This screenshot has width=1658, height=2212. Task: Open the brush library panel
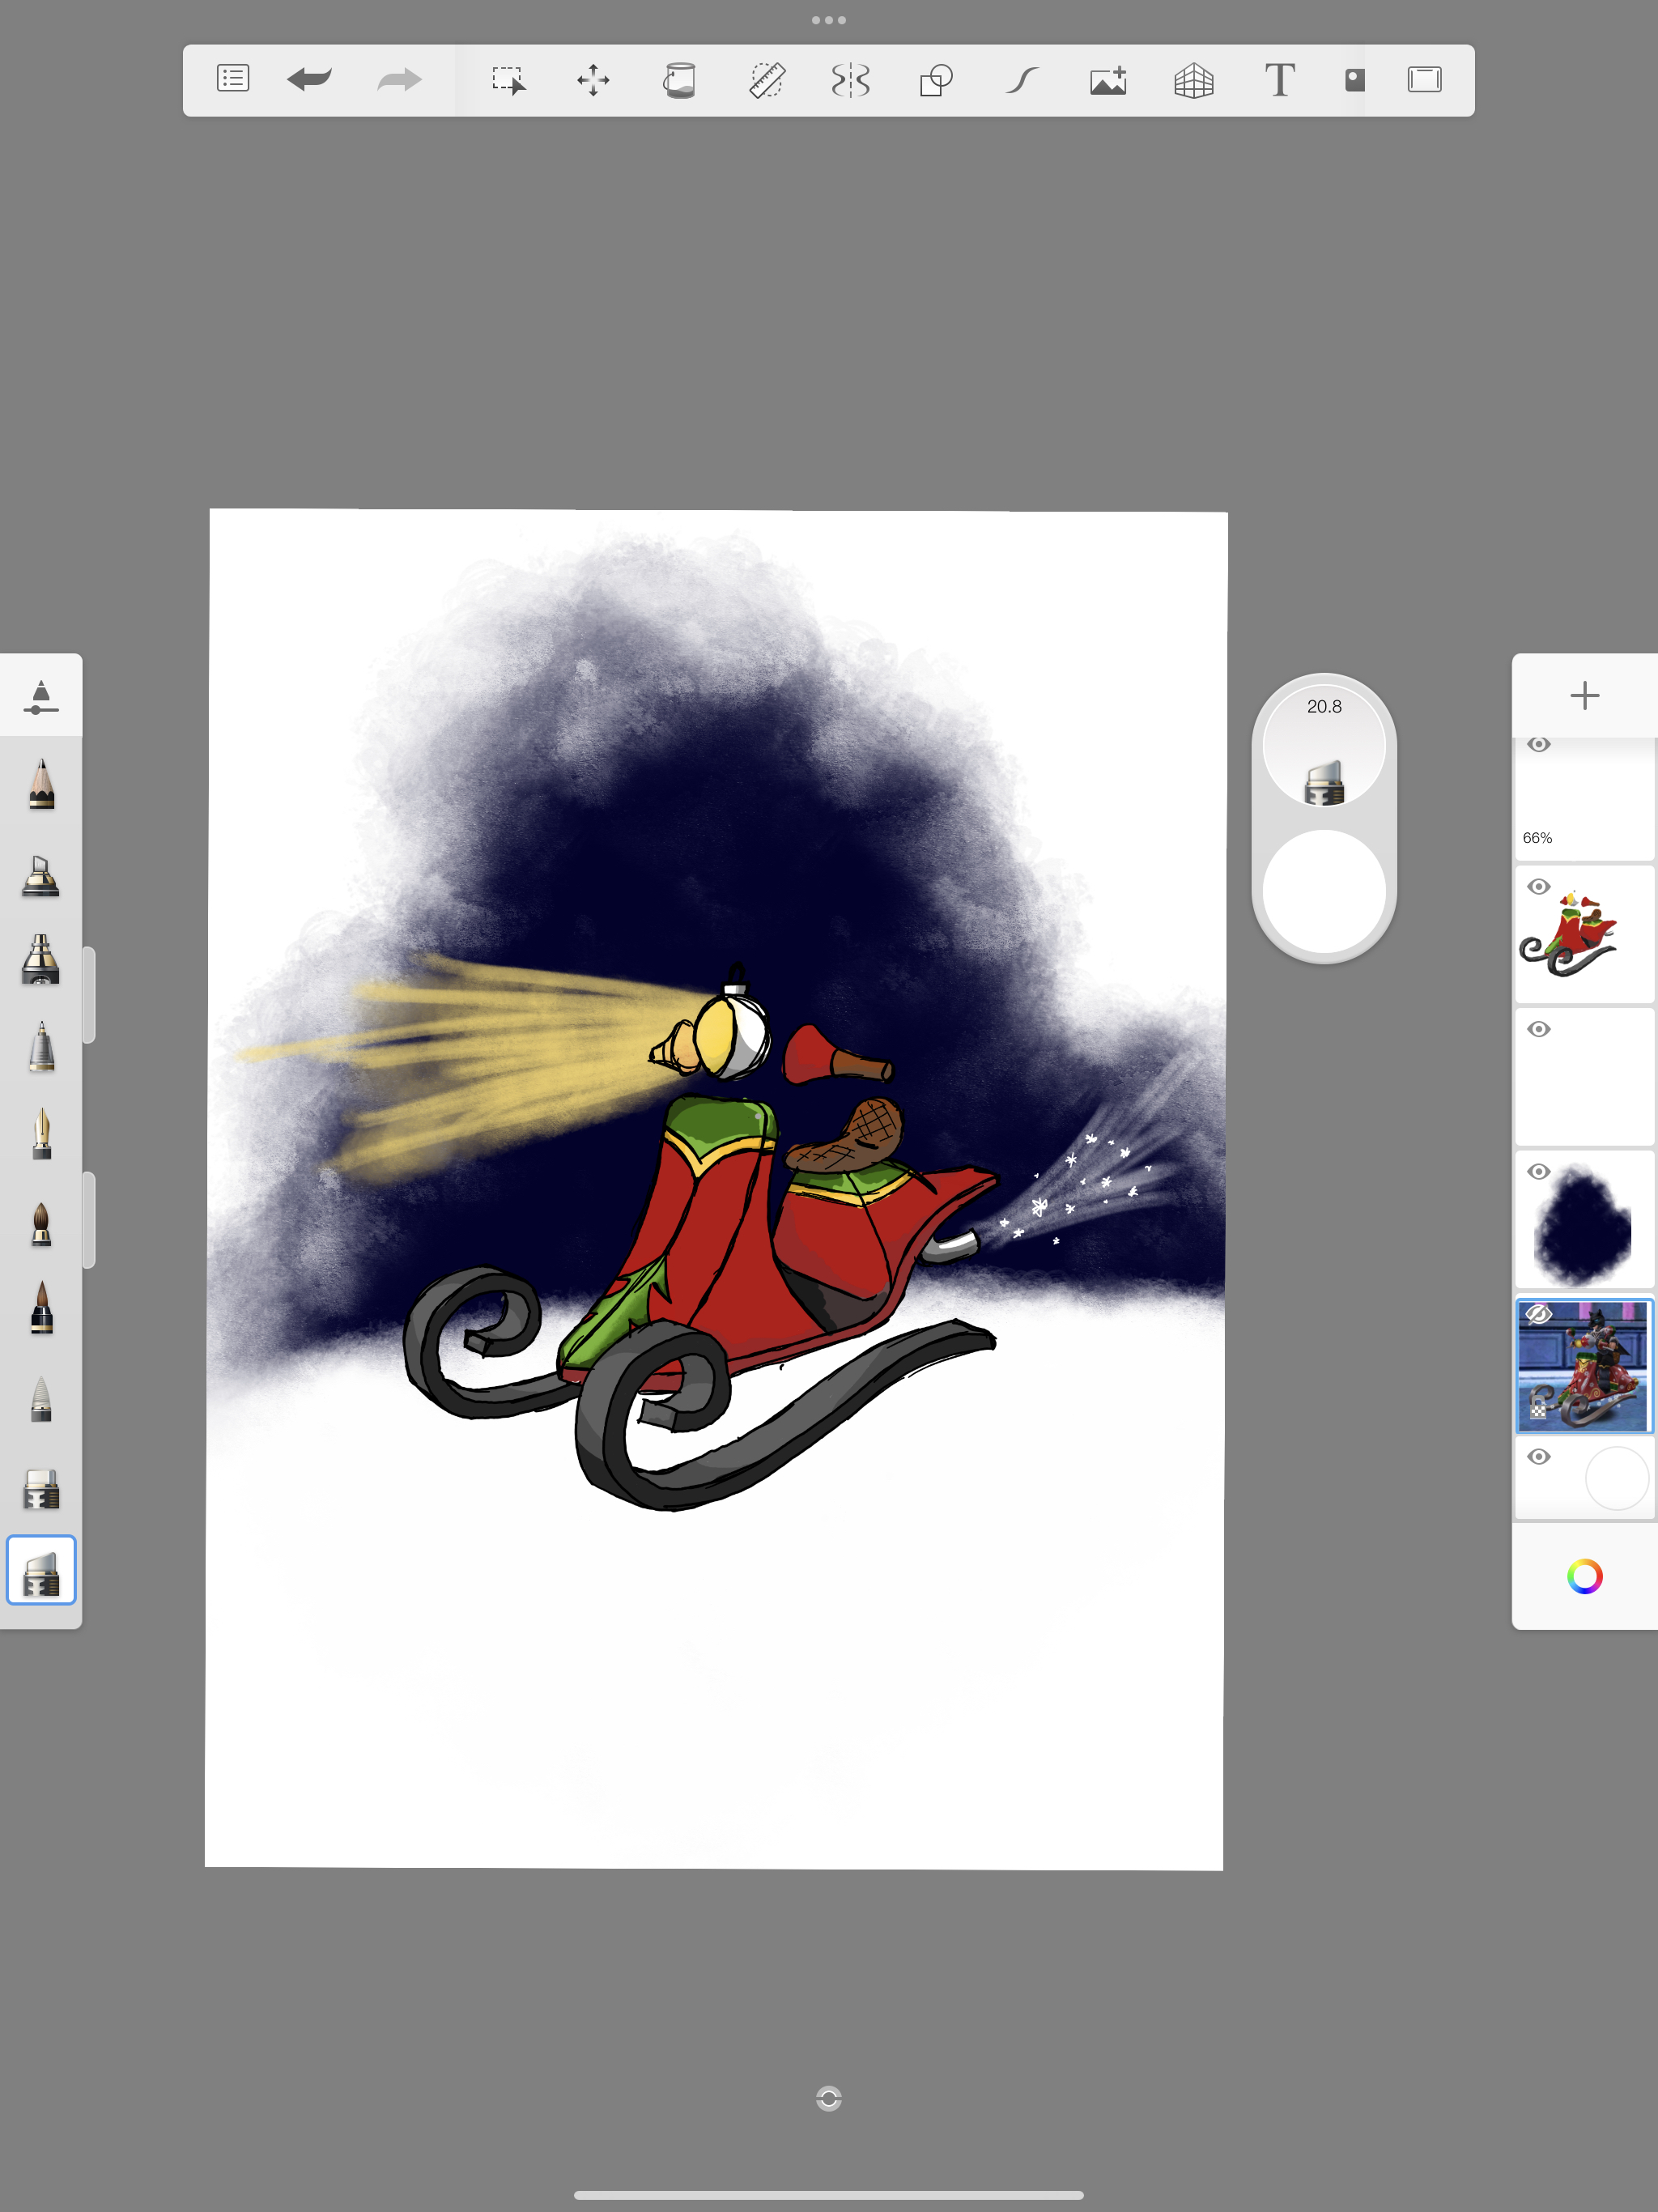pos(41,696)
